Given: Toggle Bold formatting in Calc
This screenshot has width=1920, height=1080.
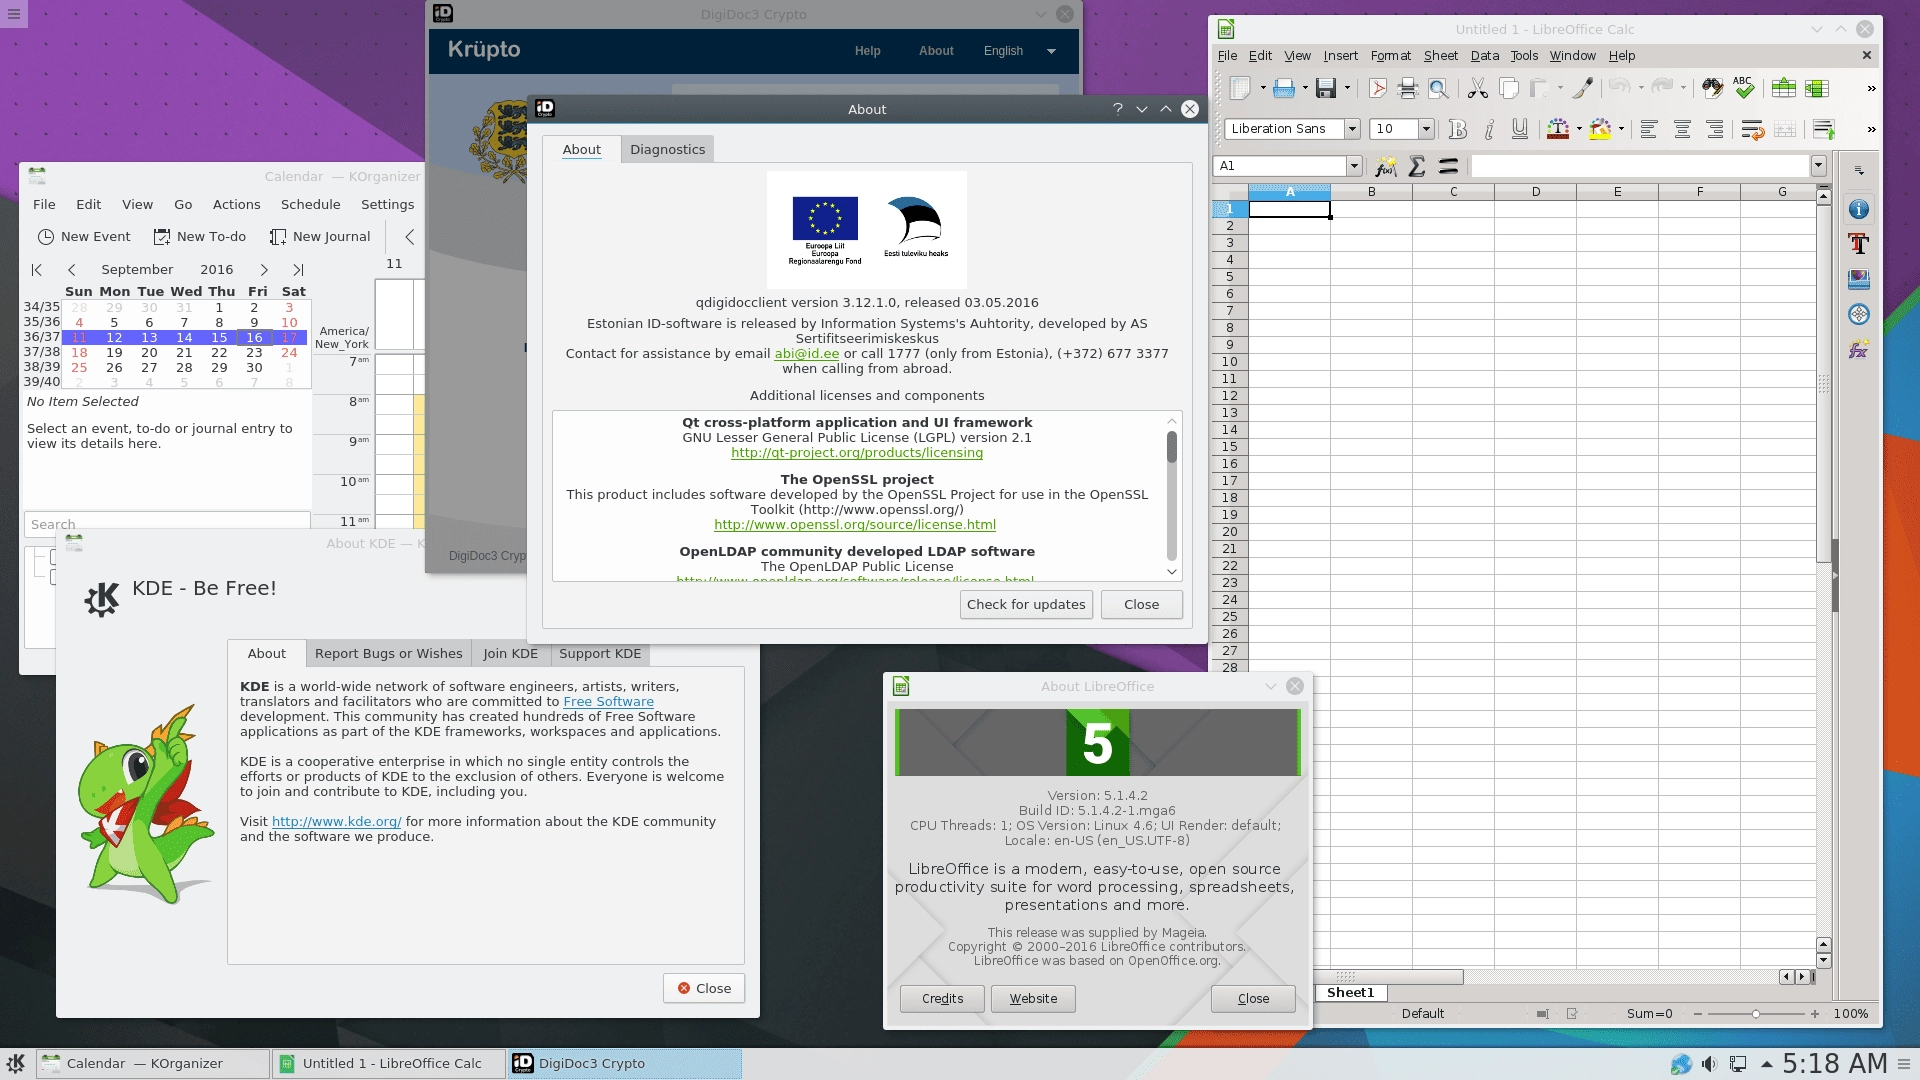Looking at the screenshot, I should tap(1457, 129).
